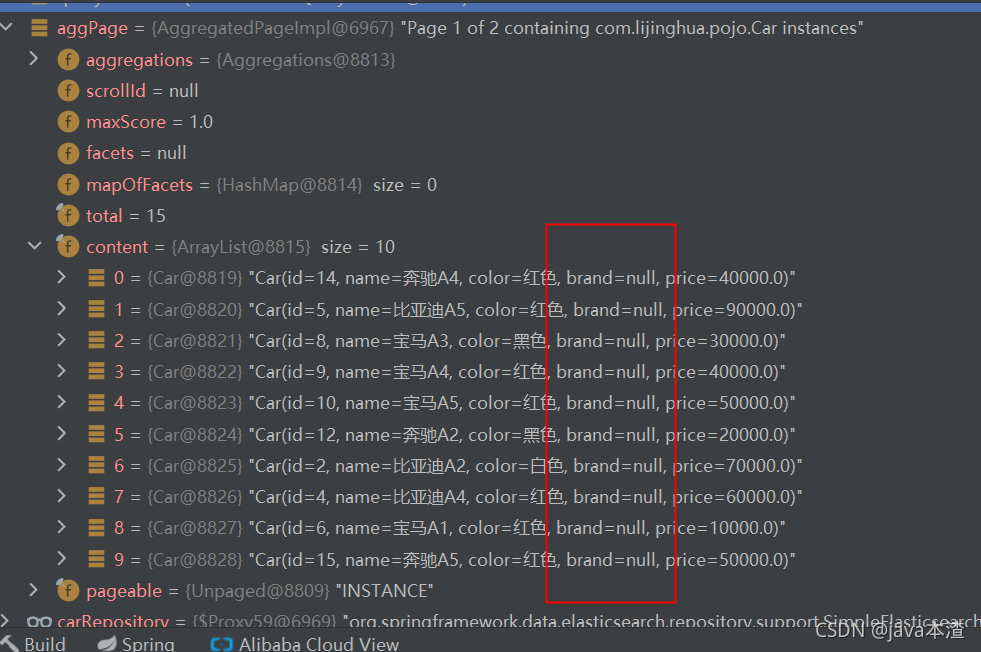Select the Aggregations@8813 value
Viewport: 981px width, 652px height.
pos(306,60)
